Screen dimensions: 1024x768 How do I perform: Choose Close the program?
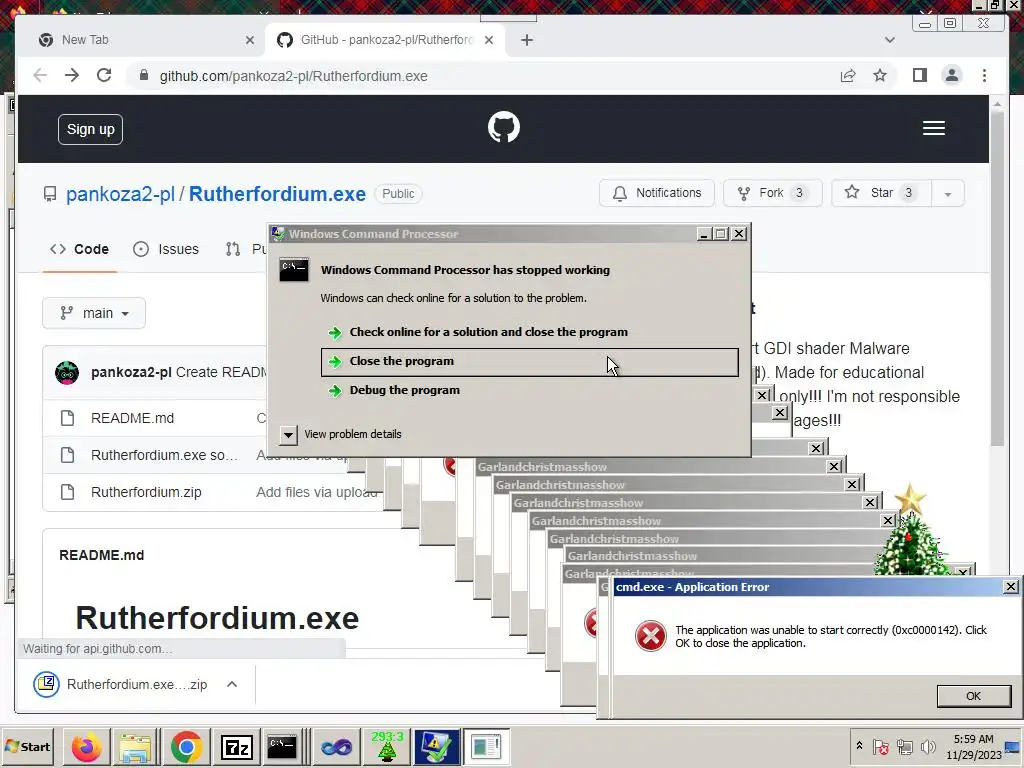(x=530, y=362)
